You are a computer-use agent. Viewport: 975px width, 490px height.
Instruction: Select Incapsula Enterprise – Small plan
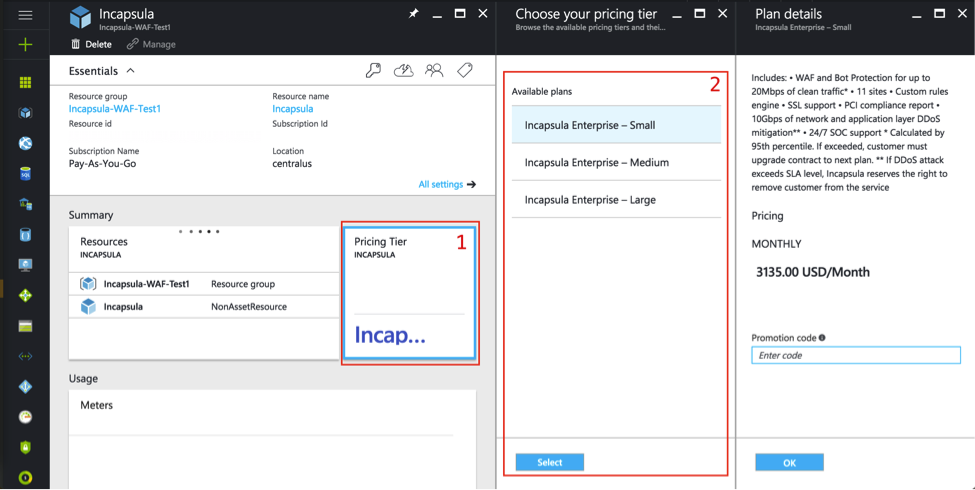click(616, 125)
